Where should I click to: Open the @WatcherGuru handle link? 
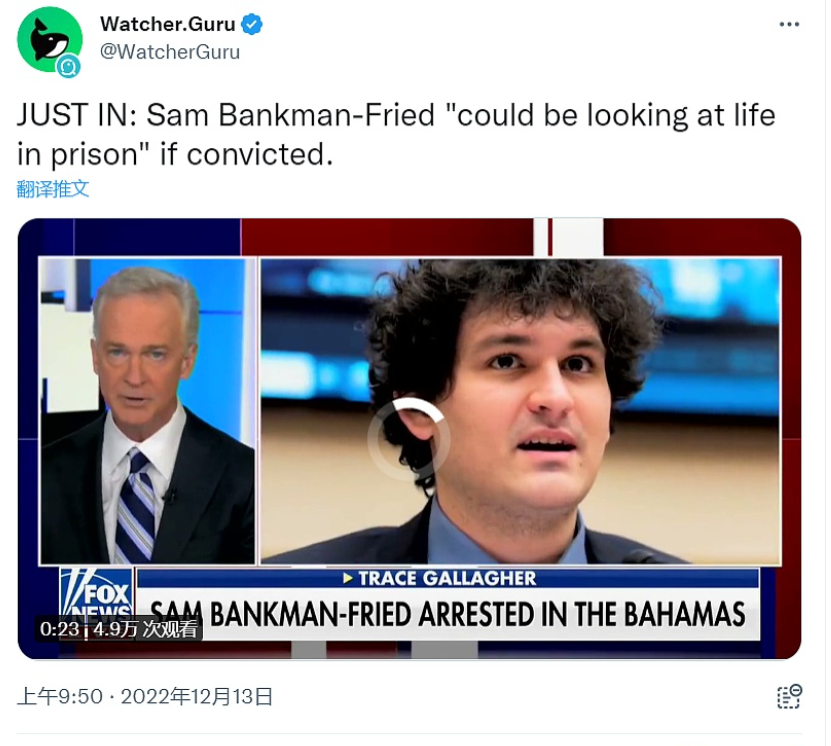(x=170, y=52)
